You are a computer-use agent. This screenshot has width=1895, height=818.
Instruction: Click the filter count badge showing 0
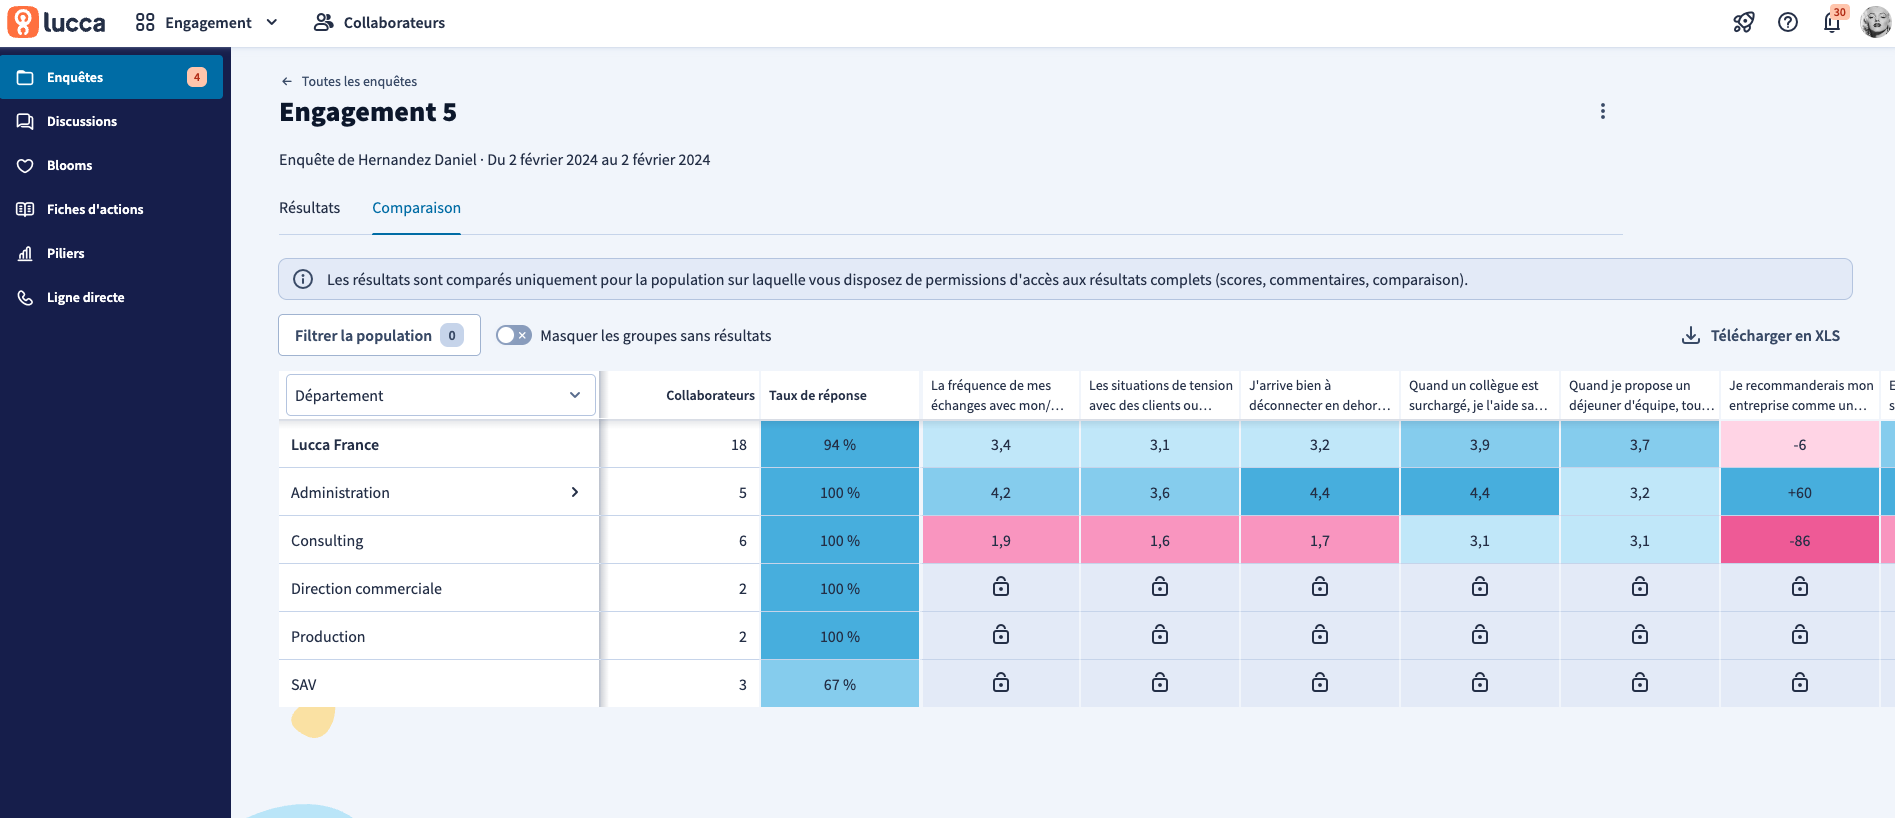[x=452, y=335]
